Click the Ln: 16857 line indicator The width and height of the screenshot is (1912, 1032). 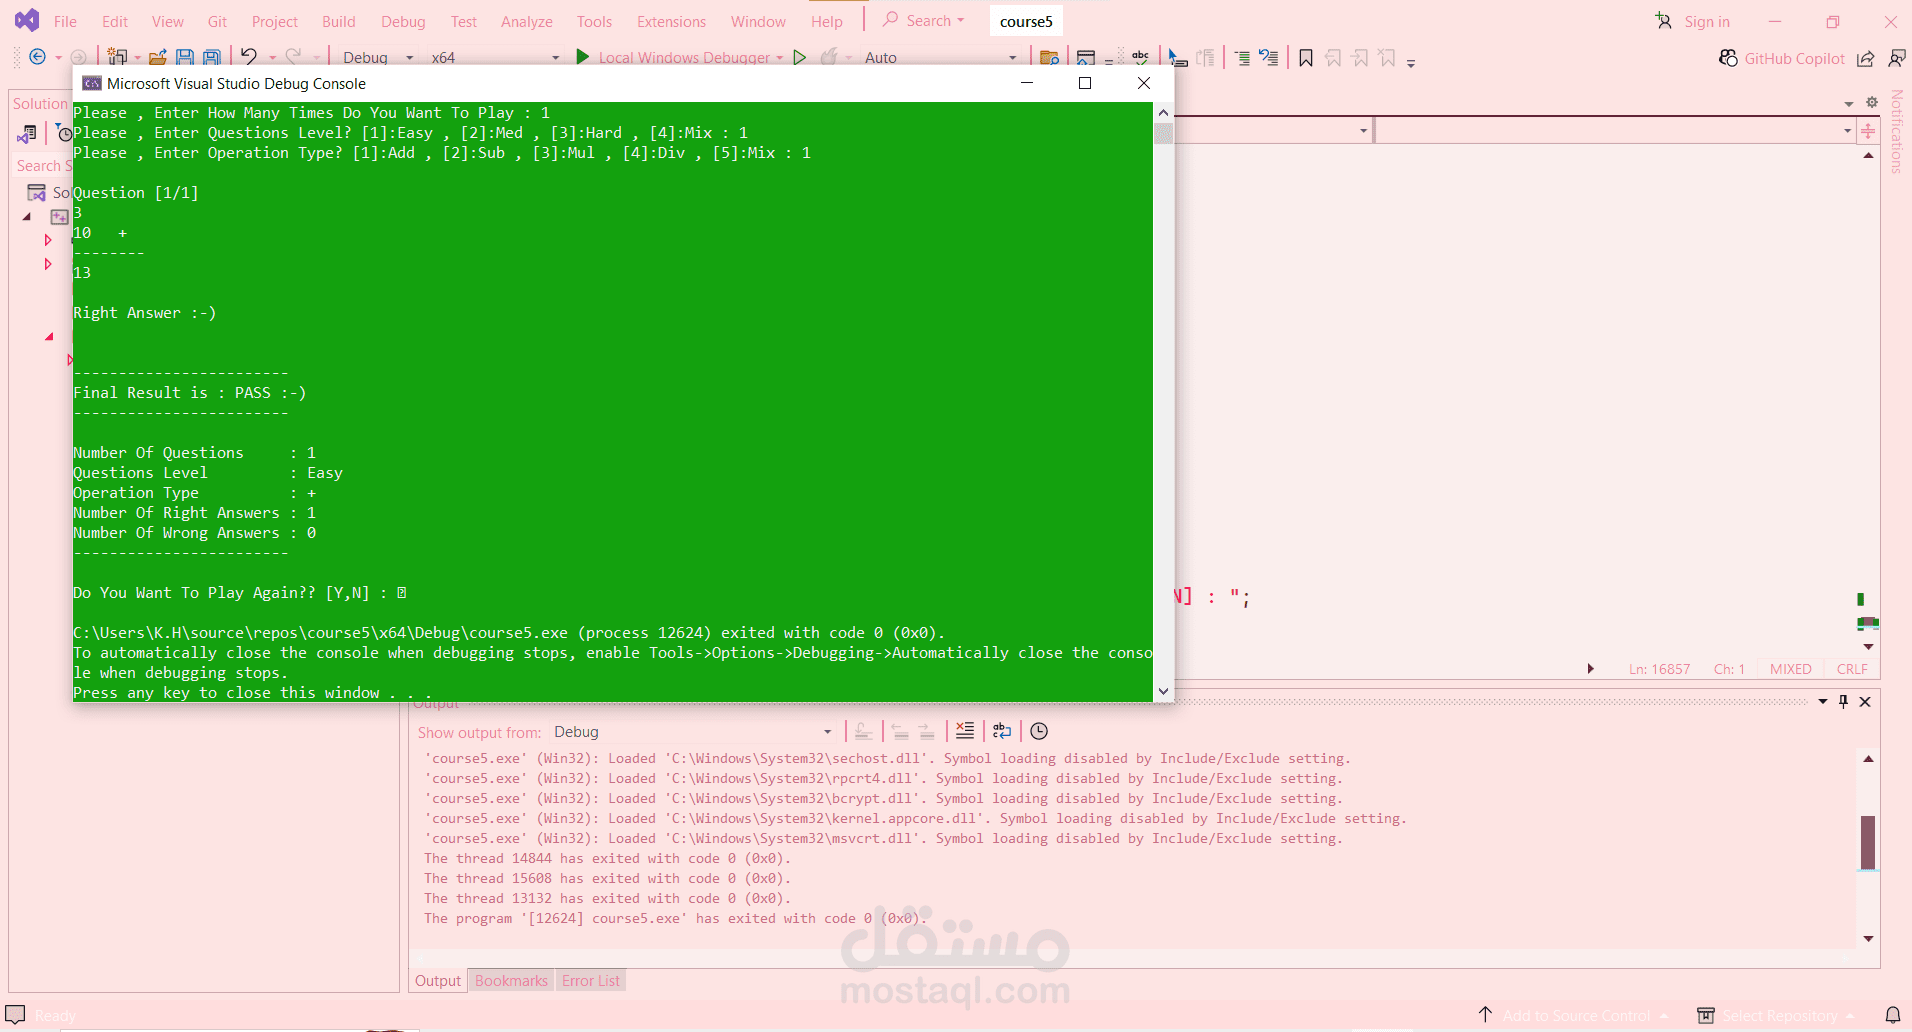point(1659,669)
